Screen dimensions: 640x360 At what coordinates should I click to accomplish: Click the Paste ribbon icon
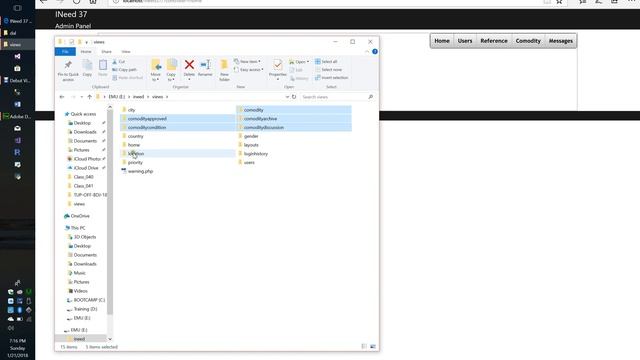click(x=103, y=68)
